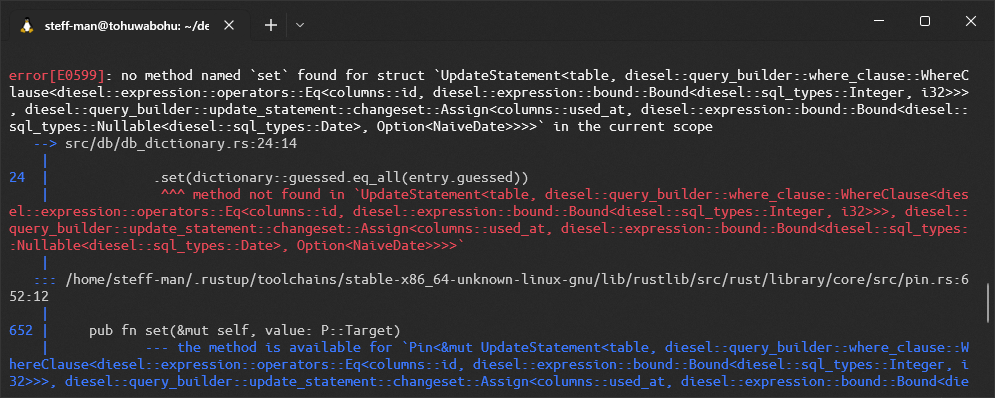Minimize the terminal window
Screen dimensions: 995x398
[x=880, y=21]
